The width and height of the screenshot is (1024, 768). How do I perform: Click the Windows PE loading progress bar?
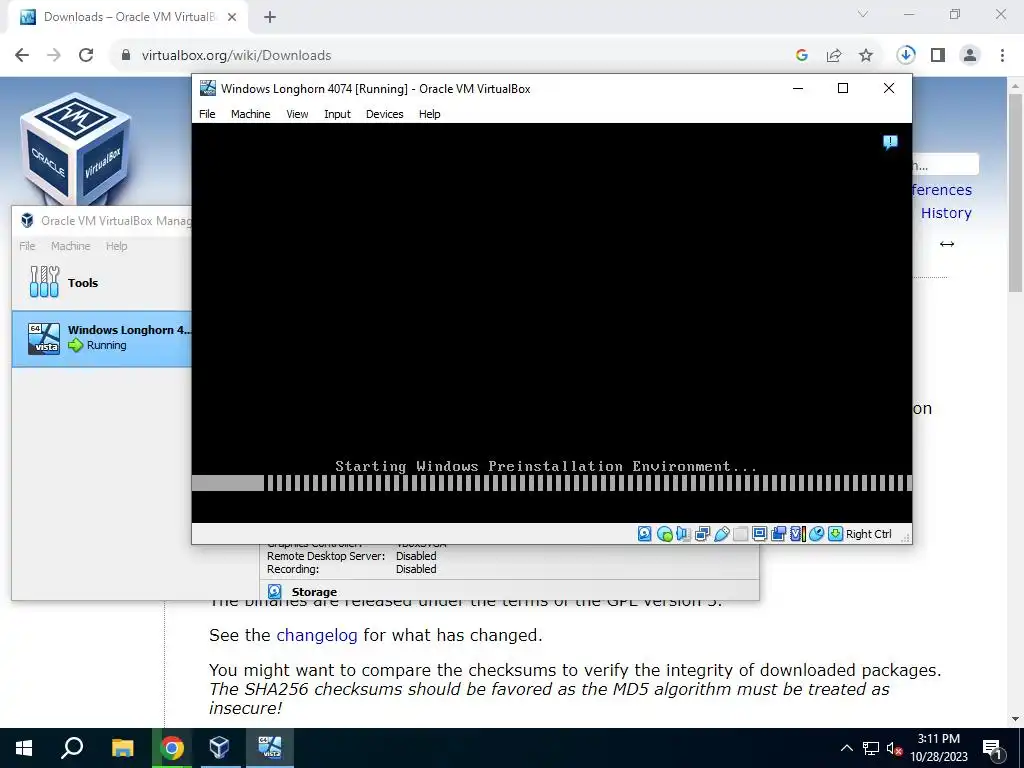[552, 483]
